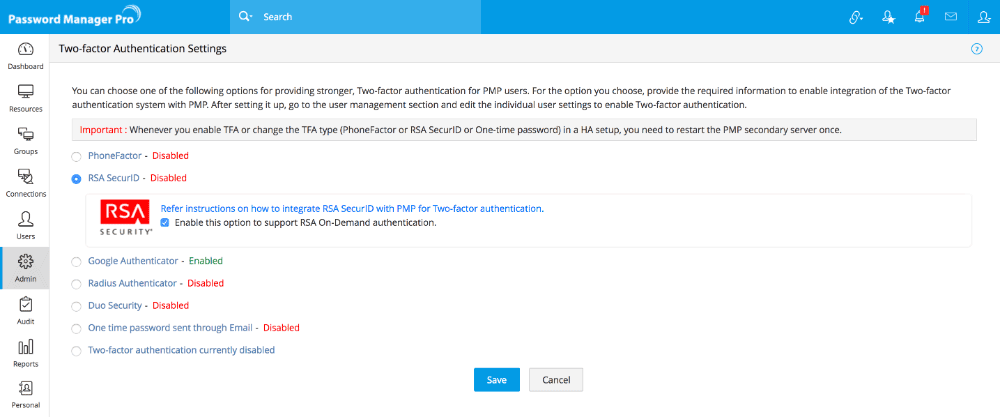Click the notifications bell icon
The width and height of the screenshot is (1000, 417).
coord(919,17)
